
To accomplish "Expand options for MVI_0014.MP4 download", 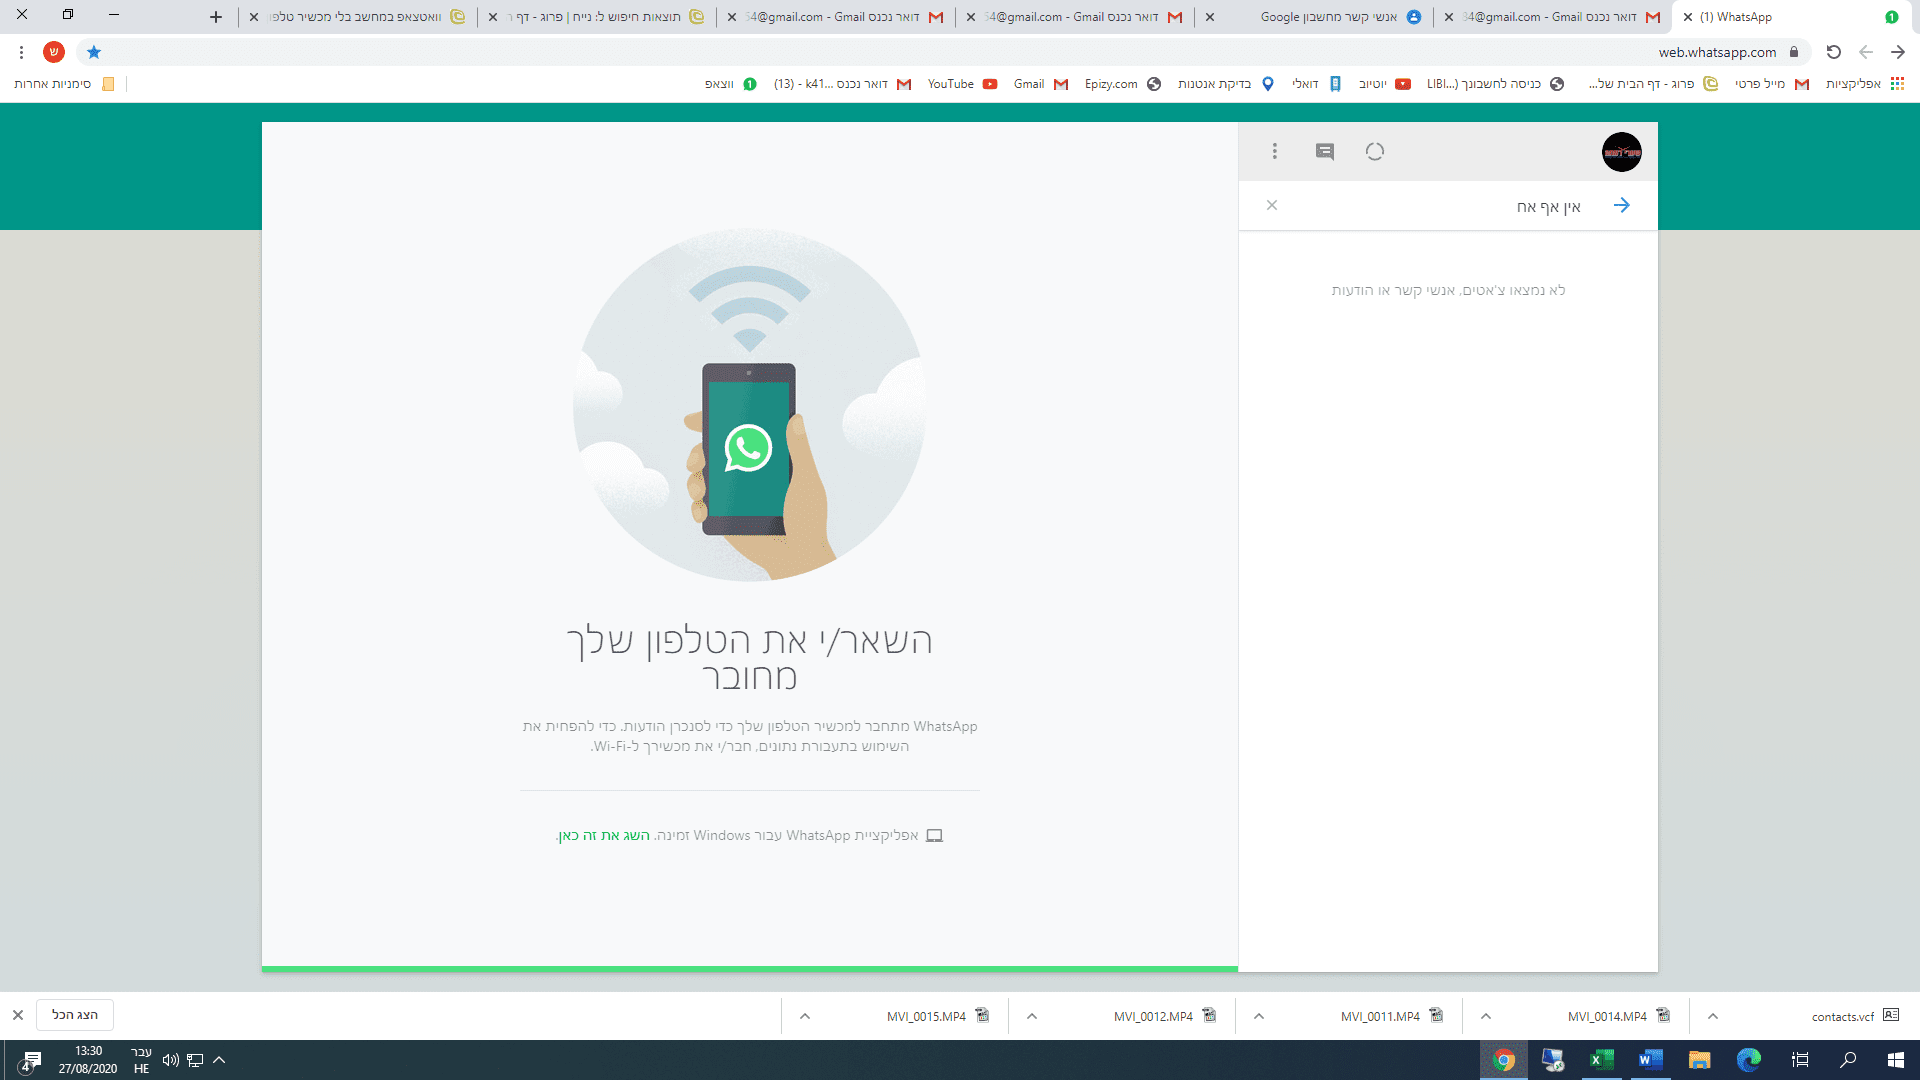I will 1486,1016.
